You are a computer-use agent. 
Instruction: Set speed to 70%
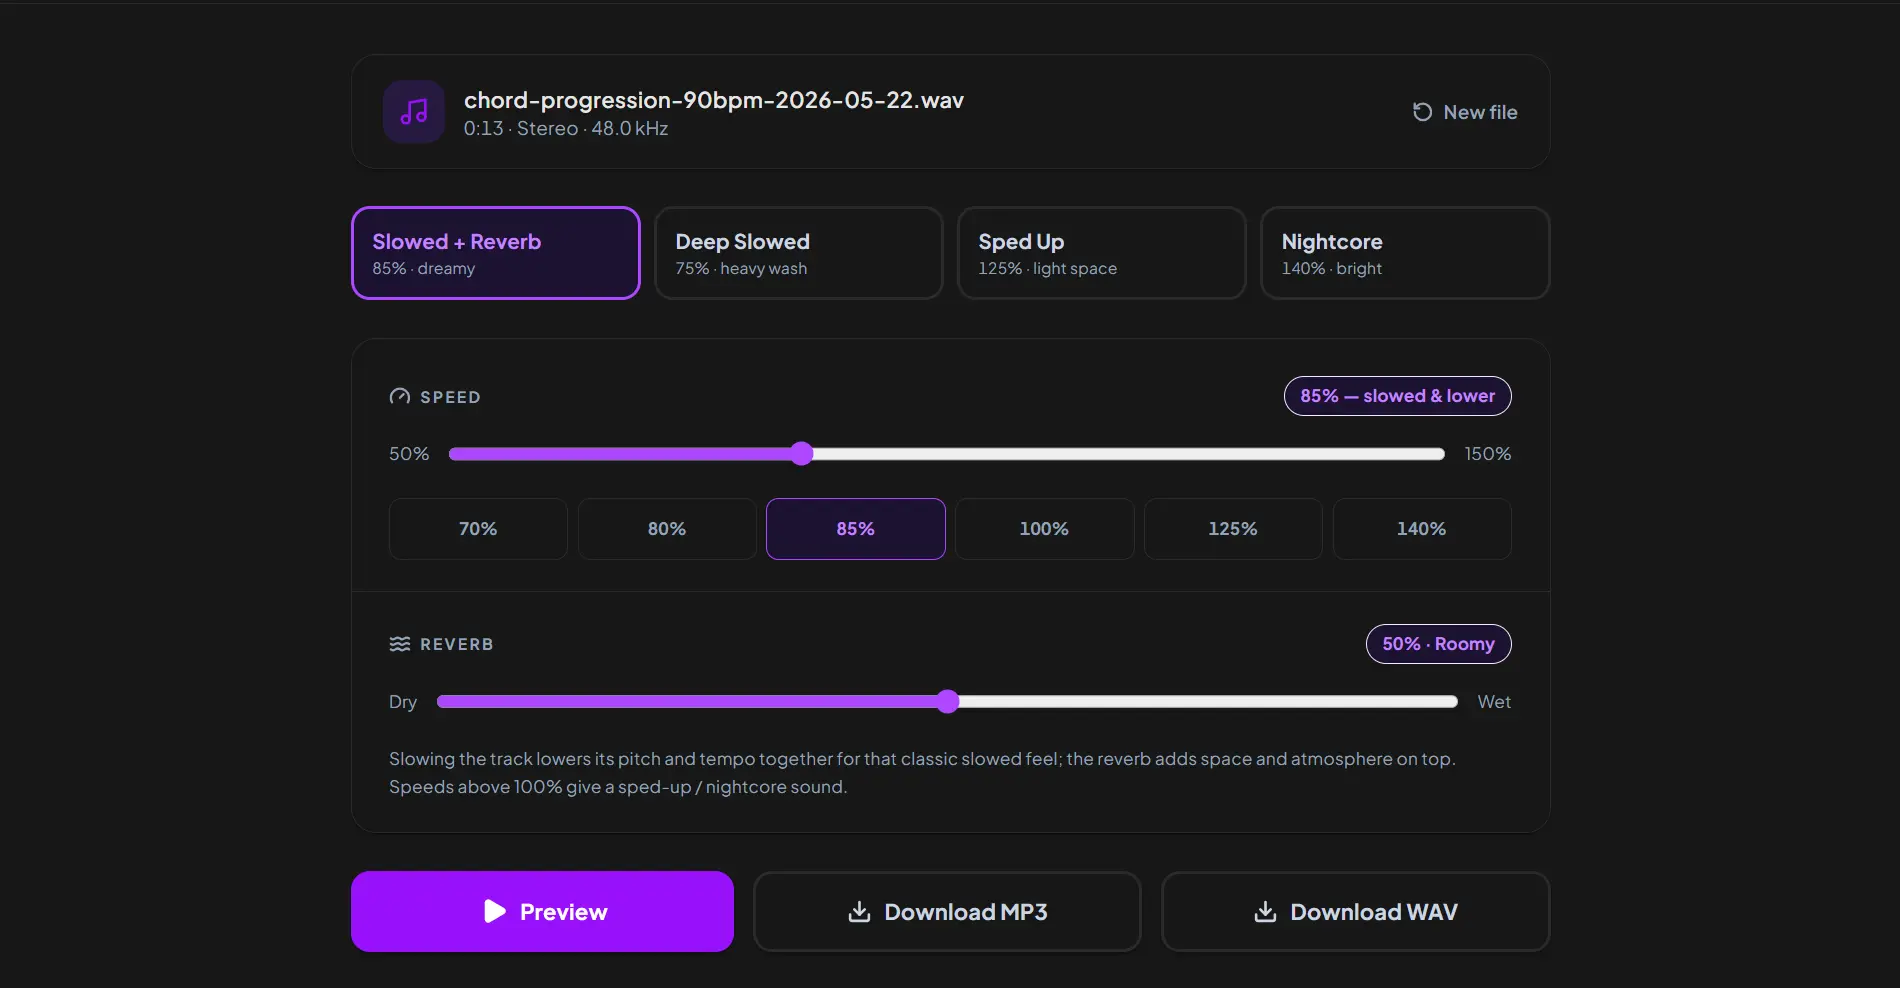478,529
